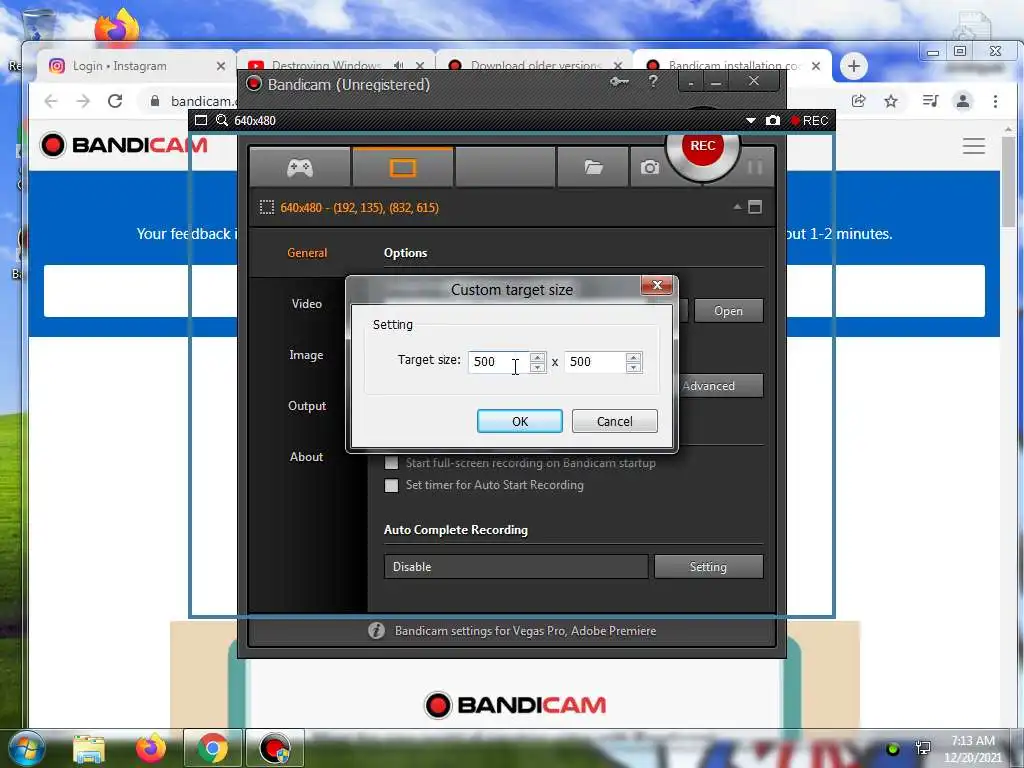The image size is (1024, 768).
Task: Select the game recording mode gamepad icon
Action: (300, 168)
